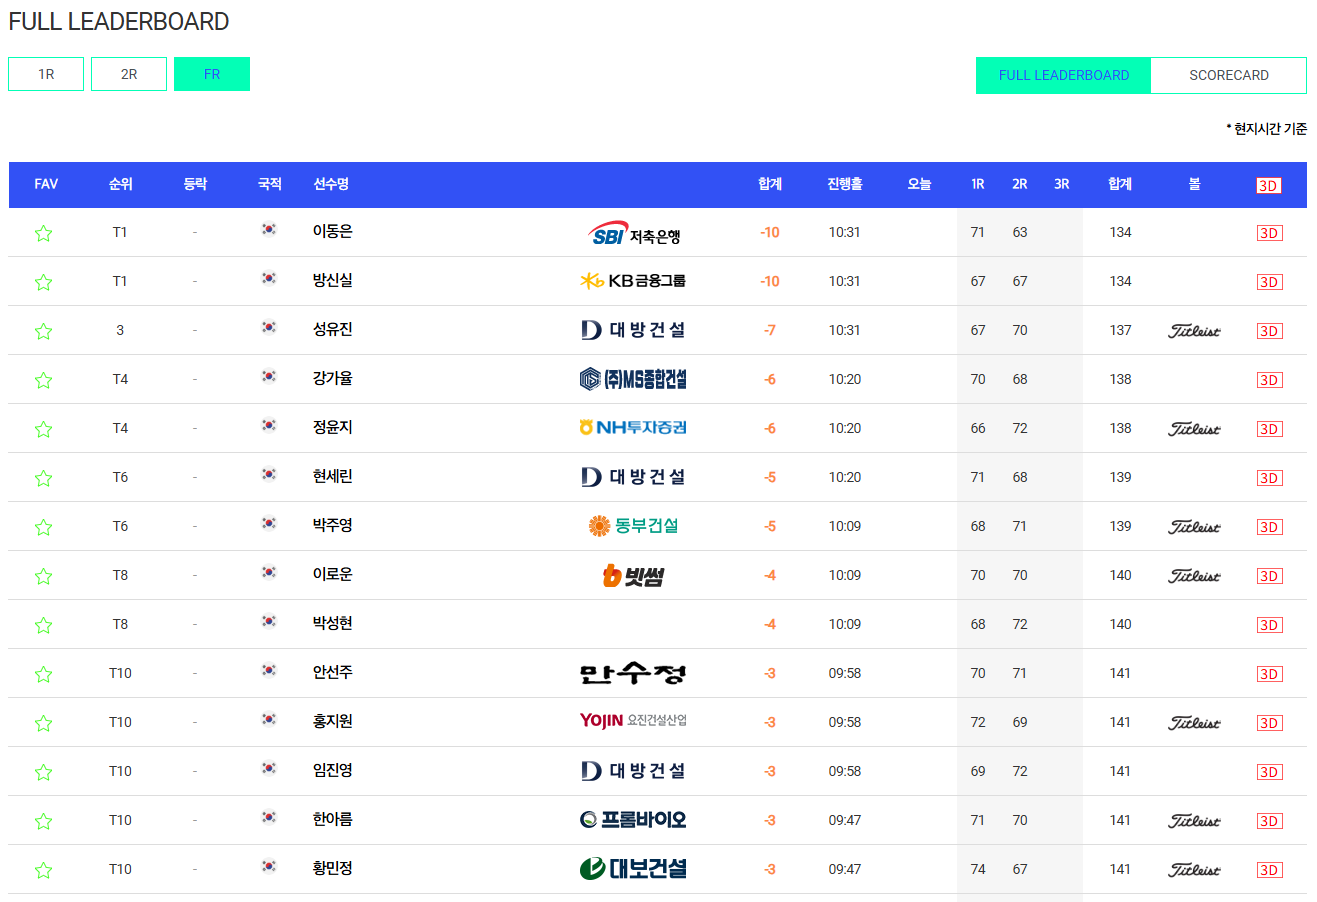Open 3D view for 이동은
1317x902 pixels.
[1269, 233]
